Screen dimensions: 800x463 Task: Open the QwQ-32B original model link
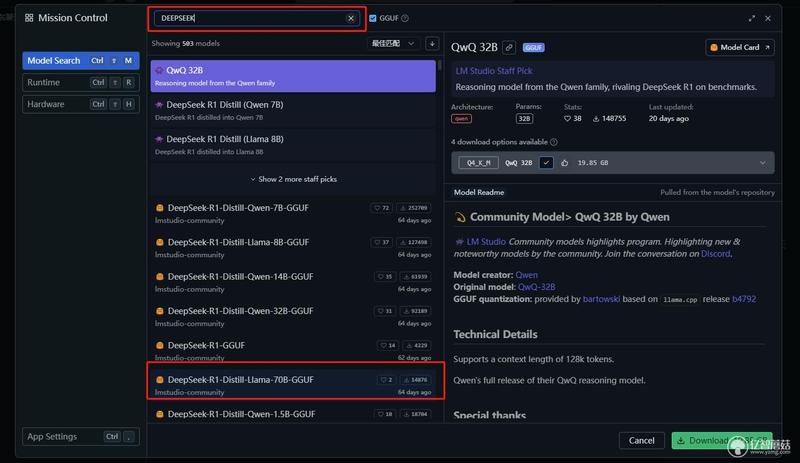536,287
